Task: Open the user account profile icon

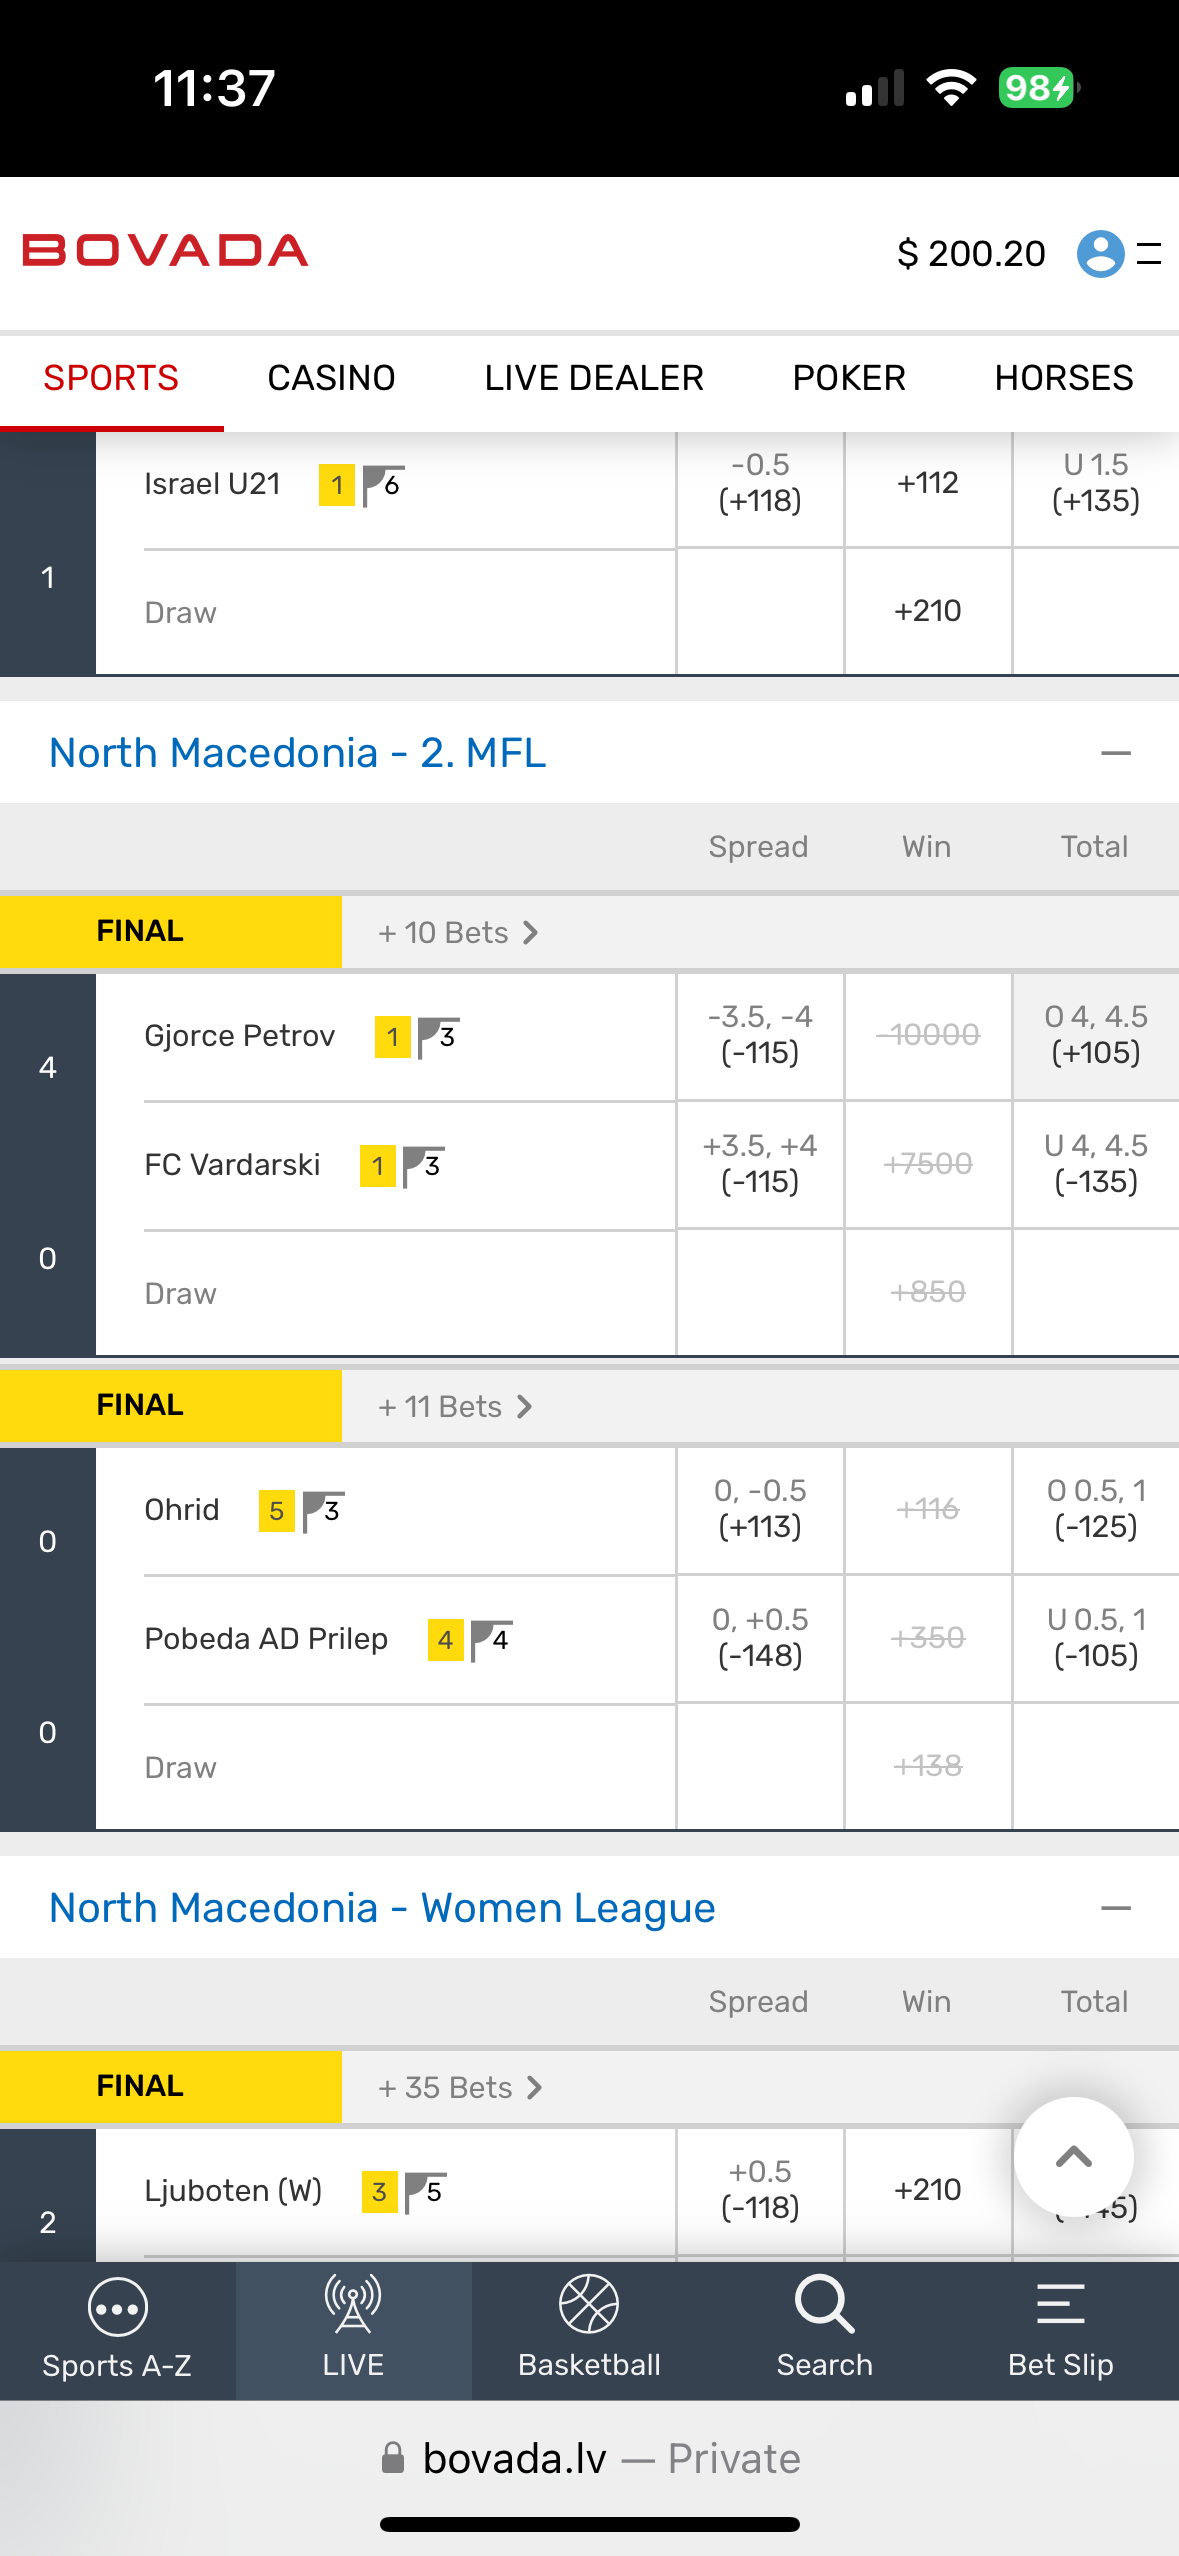Action: tap(1100, 253)
